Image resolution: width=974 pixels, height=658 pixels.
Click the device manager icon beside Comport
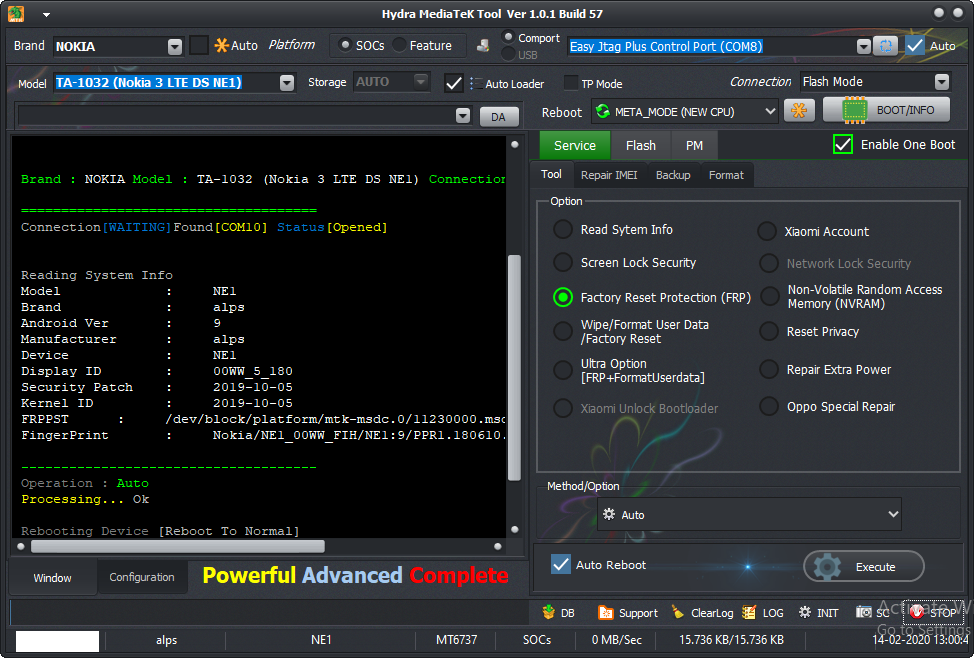[483, 45]
